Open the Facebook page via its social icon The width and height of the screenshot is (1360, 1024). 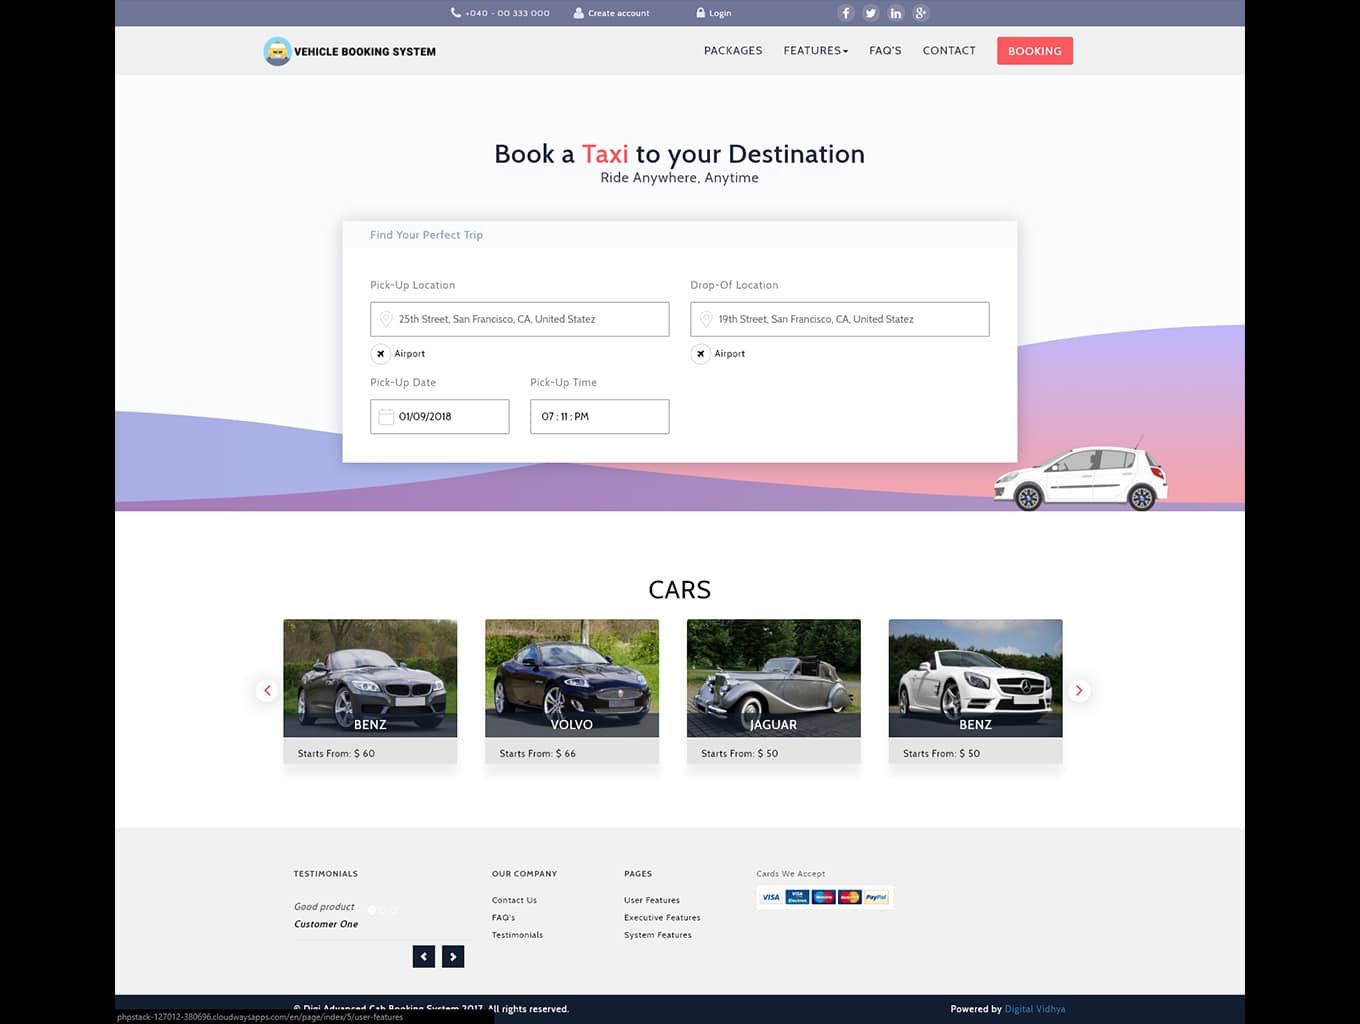(845, 13)
